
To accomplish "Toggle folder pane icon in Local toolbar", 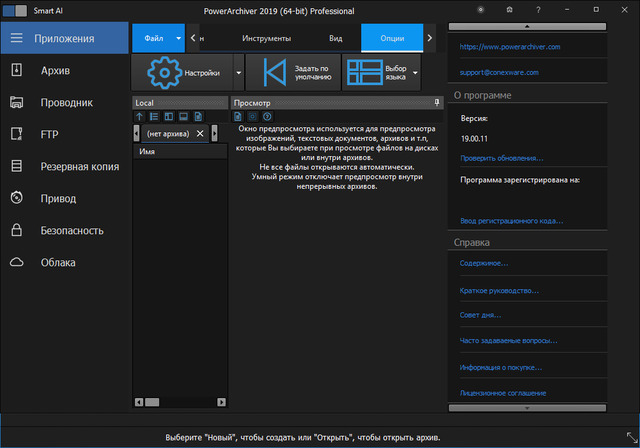I will [169, 117].
